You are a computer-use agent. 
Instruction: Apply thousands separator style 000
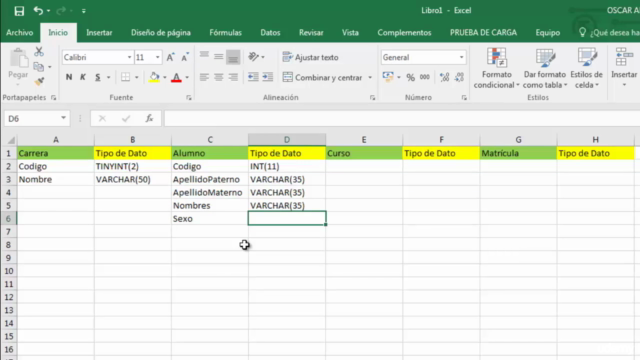coord(425,77)
